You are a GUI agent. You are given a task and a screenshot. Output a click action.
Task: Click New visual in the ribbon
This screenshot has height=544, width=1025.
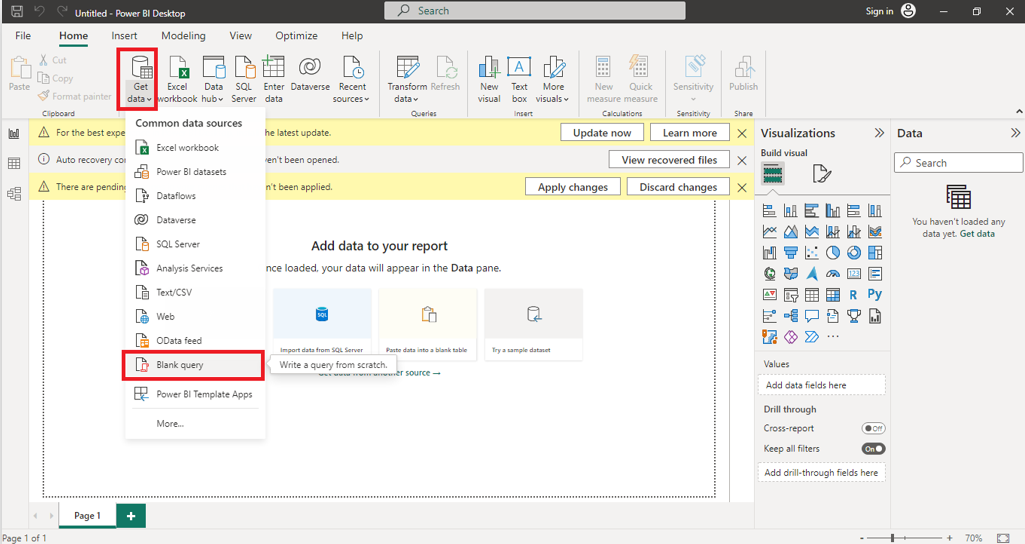489,80
